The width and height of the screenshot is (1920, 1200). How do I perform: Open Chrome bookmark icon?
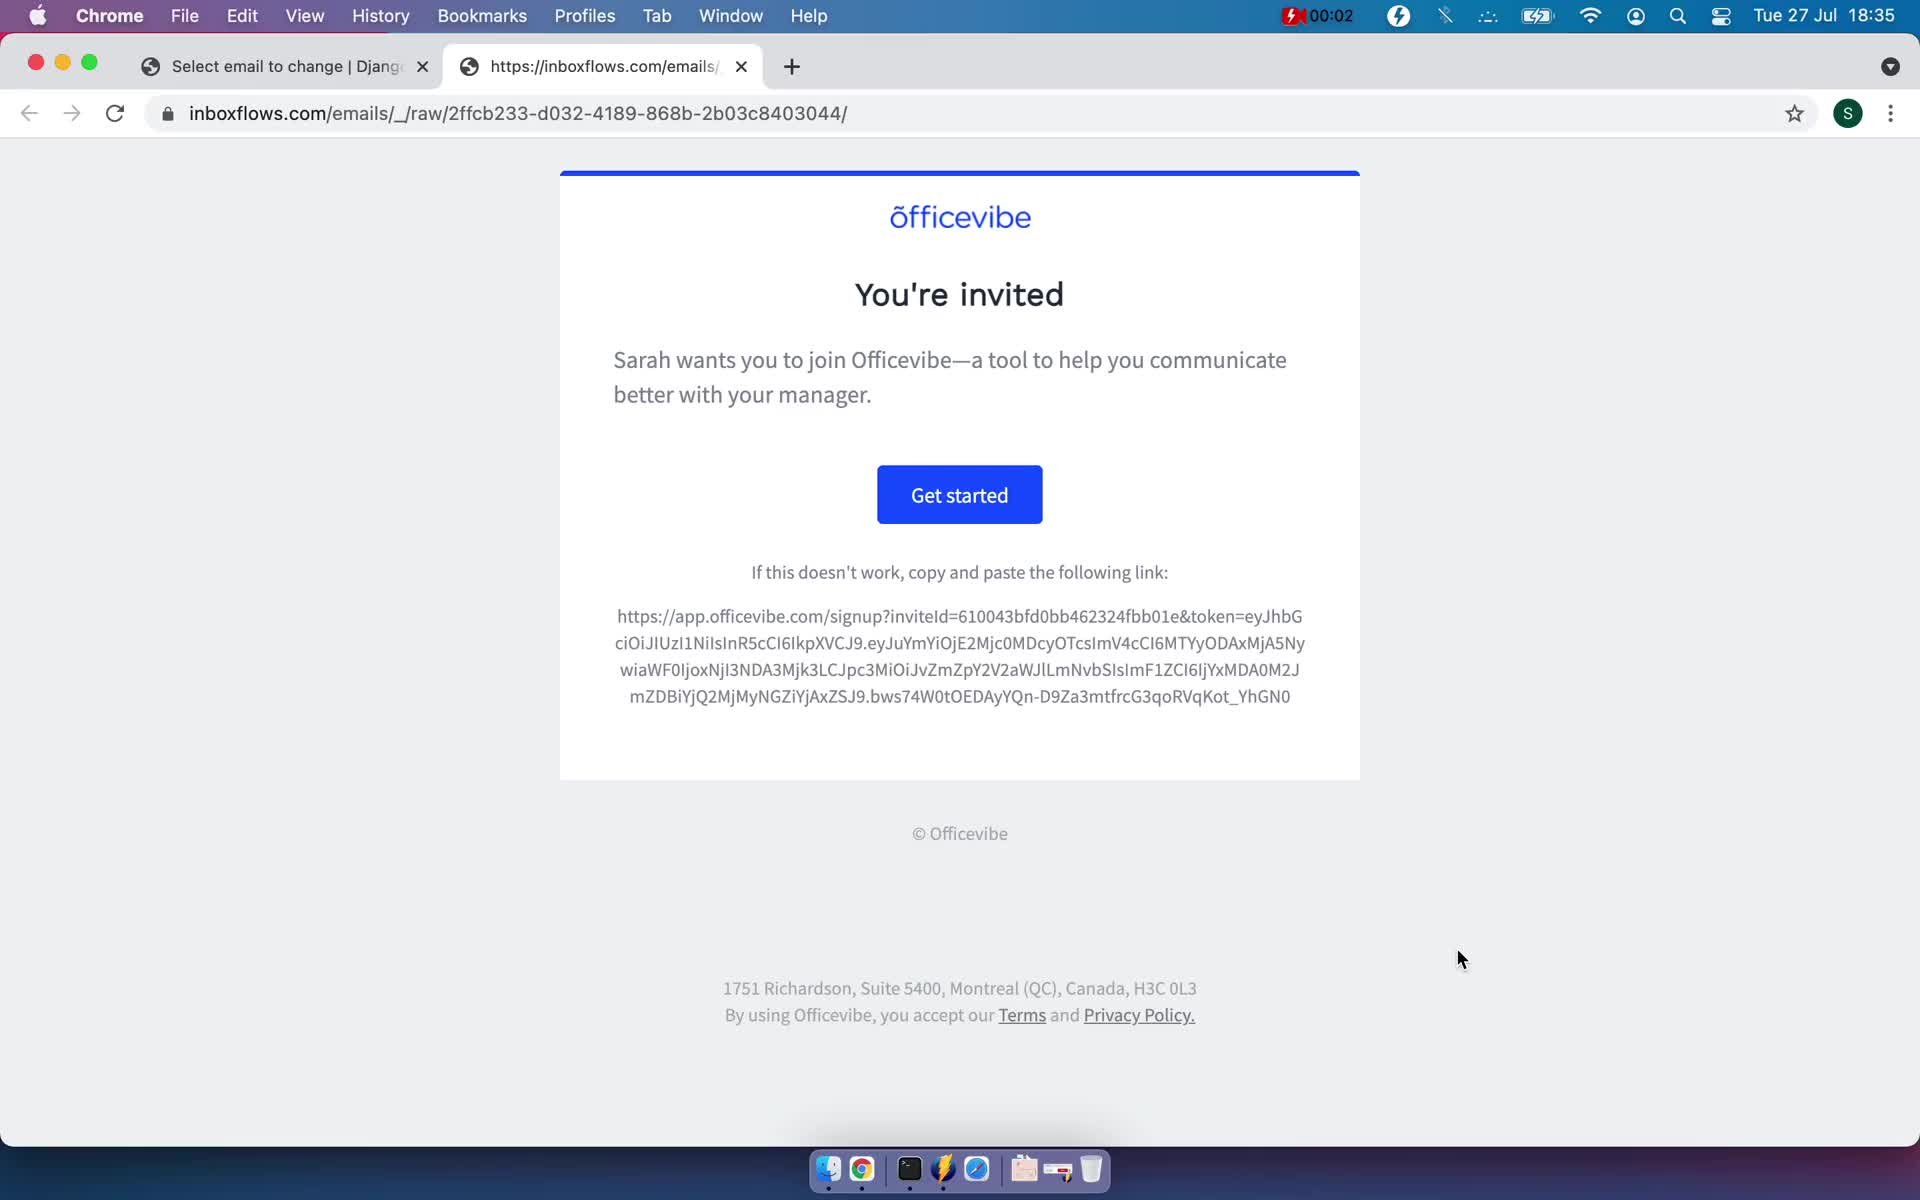point(1794,113)
